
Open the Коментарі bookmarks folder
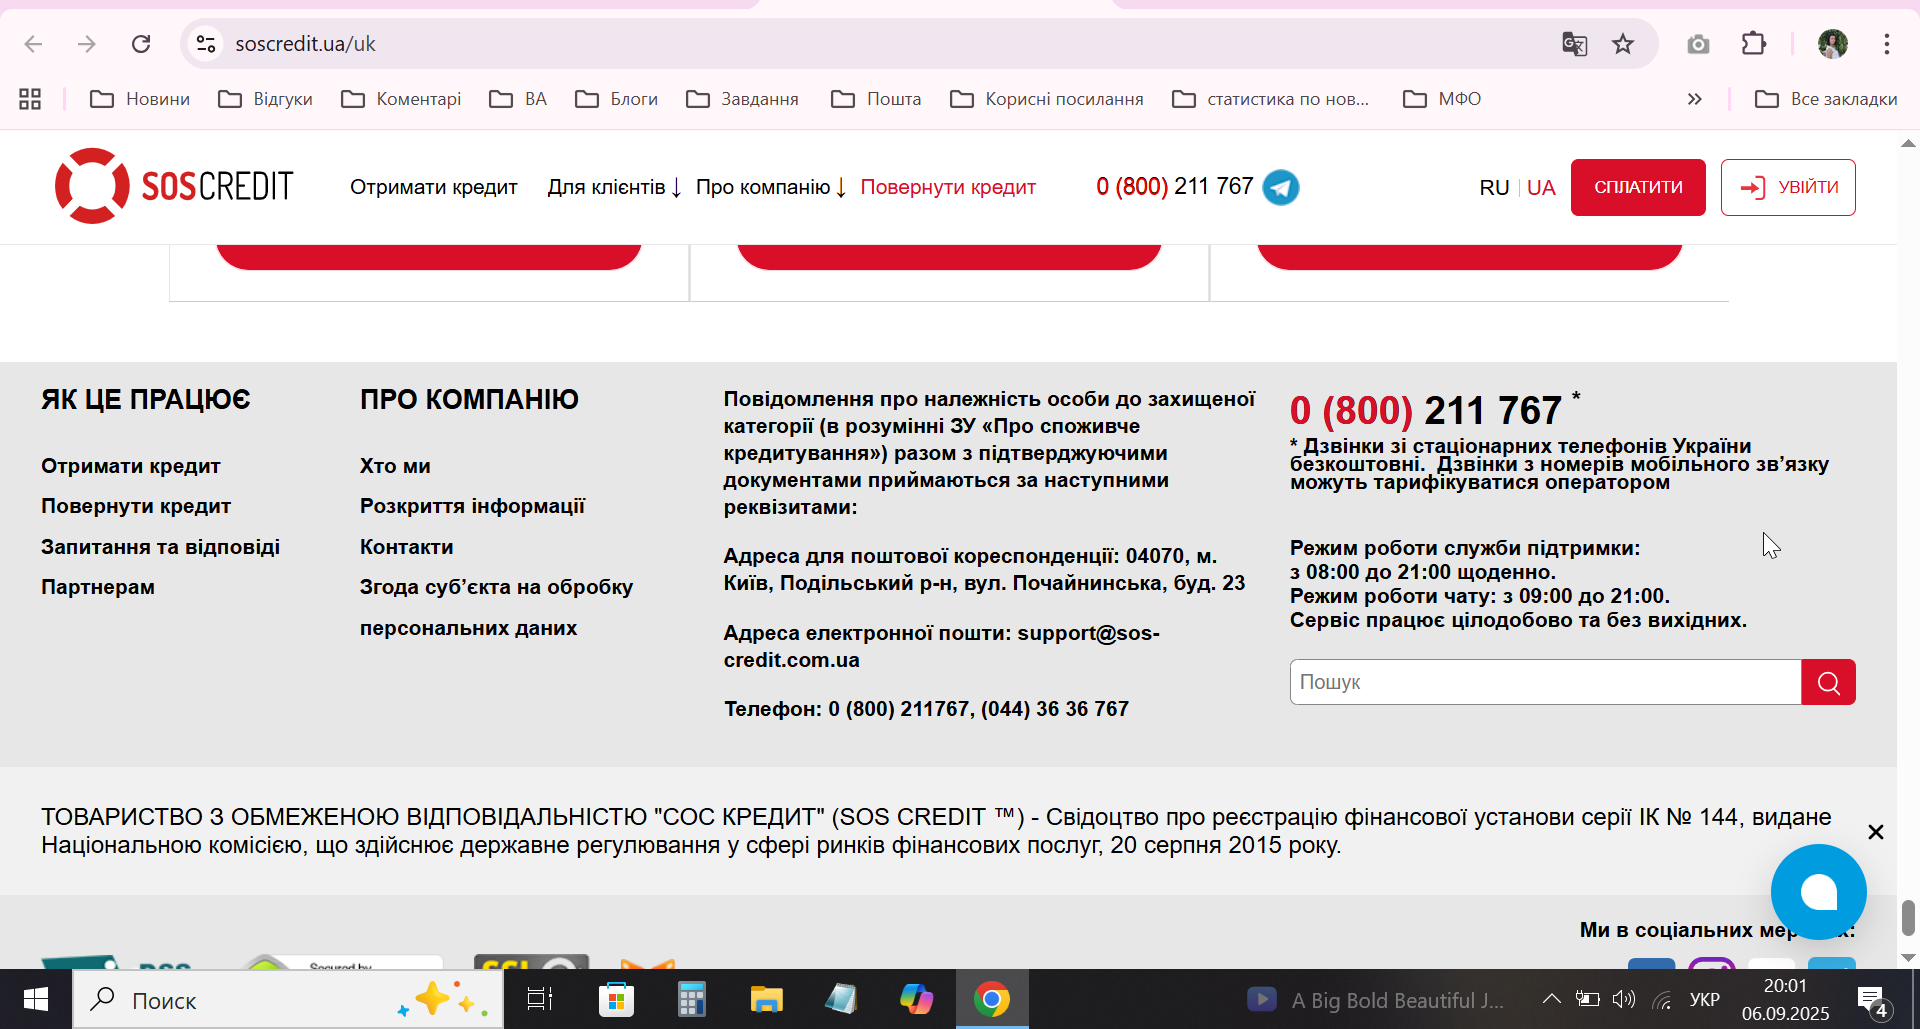click(401, 99)
